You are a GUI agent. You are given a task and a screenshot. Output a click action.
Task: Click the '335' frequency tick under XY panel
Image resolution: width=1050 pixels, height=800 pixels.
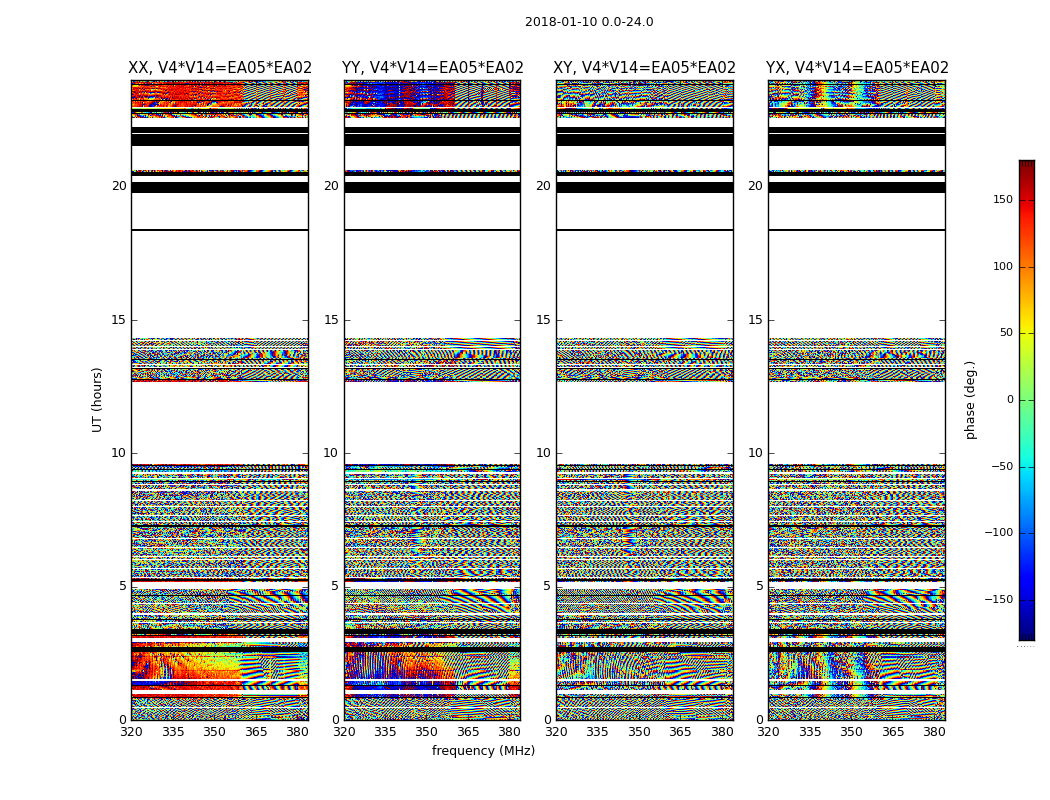pyautogui.click(x=597, y=732)
